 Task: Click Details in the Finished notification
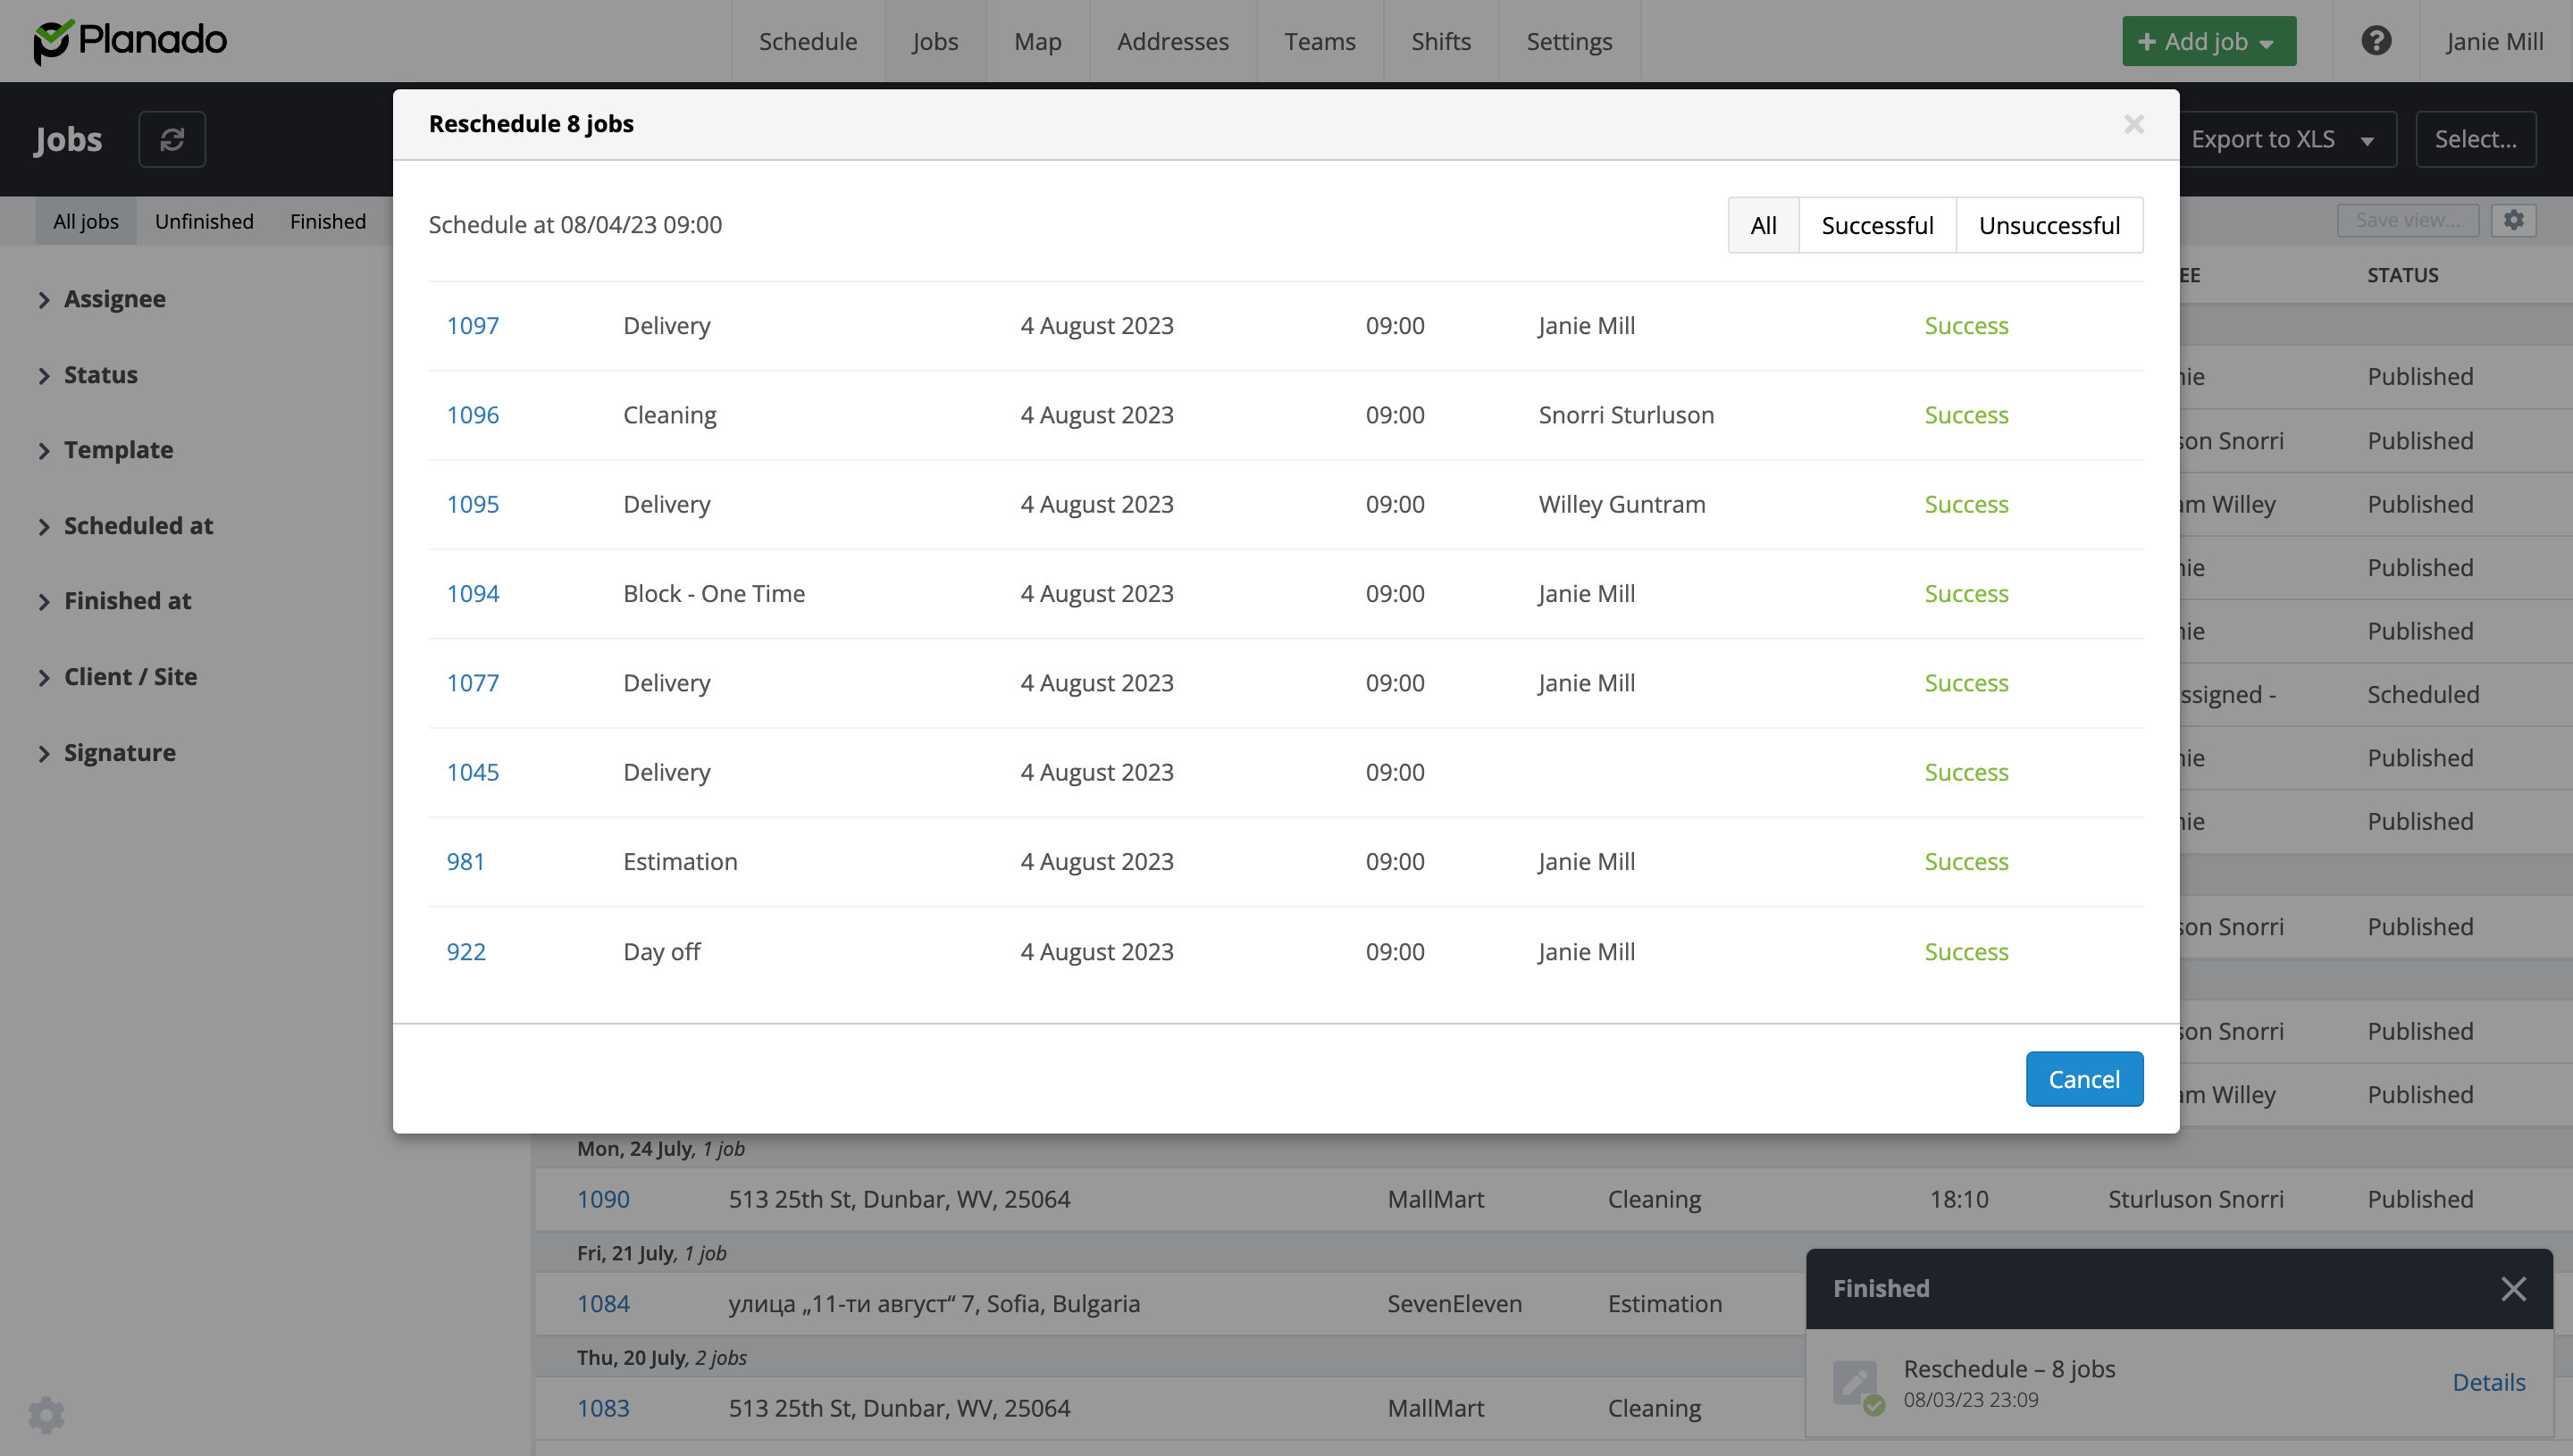coord(2488,1382)
